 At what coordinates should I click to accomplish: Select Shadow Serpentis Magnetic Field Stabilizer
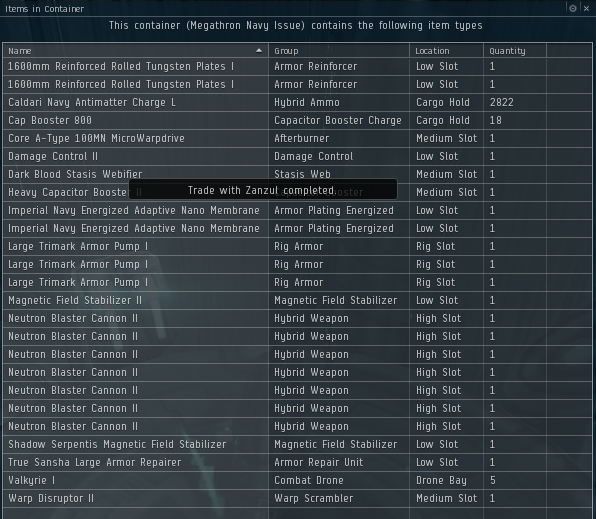point(297,444)
